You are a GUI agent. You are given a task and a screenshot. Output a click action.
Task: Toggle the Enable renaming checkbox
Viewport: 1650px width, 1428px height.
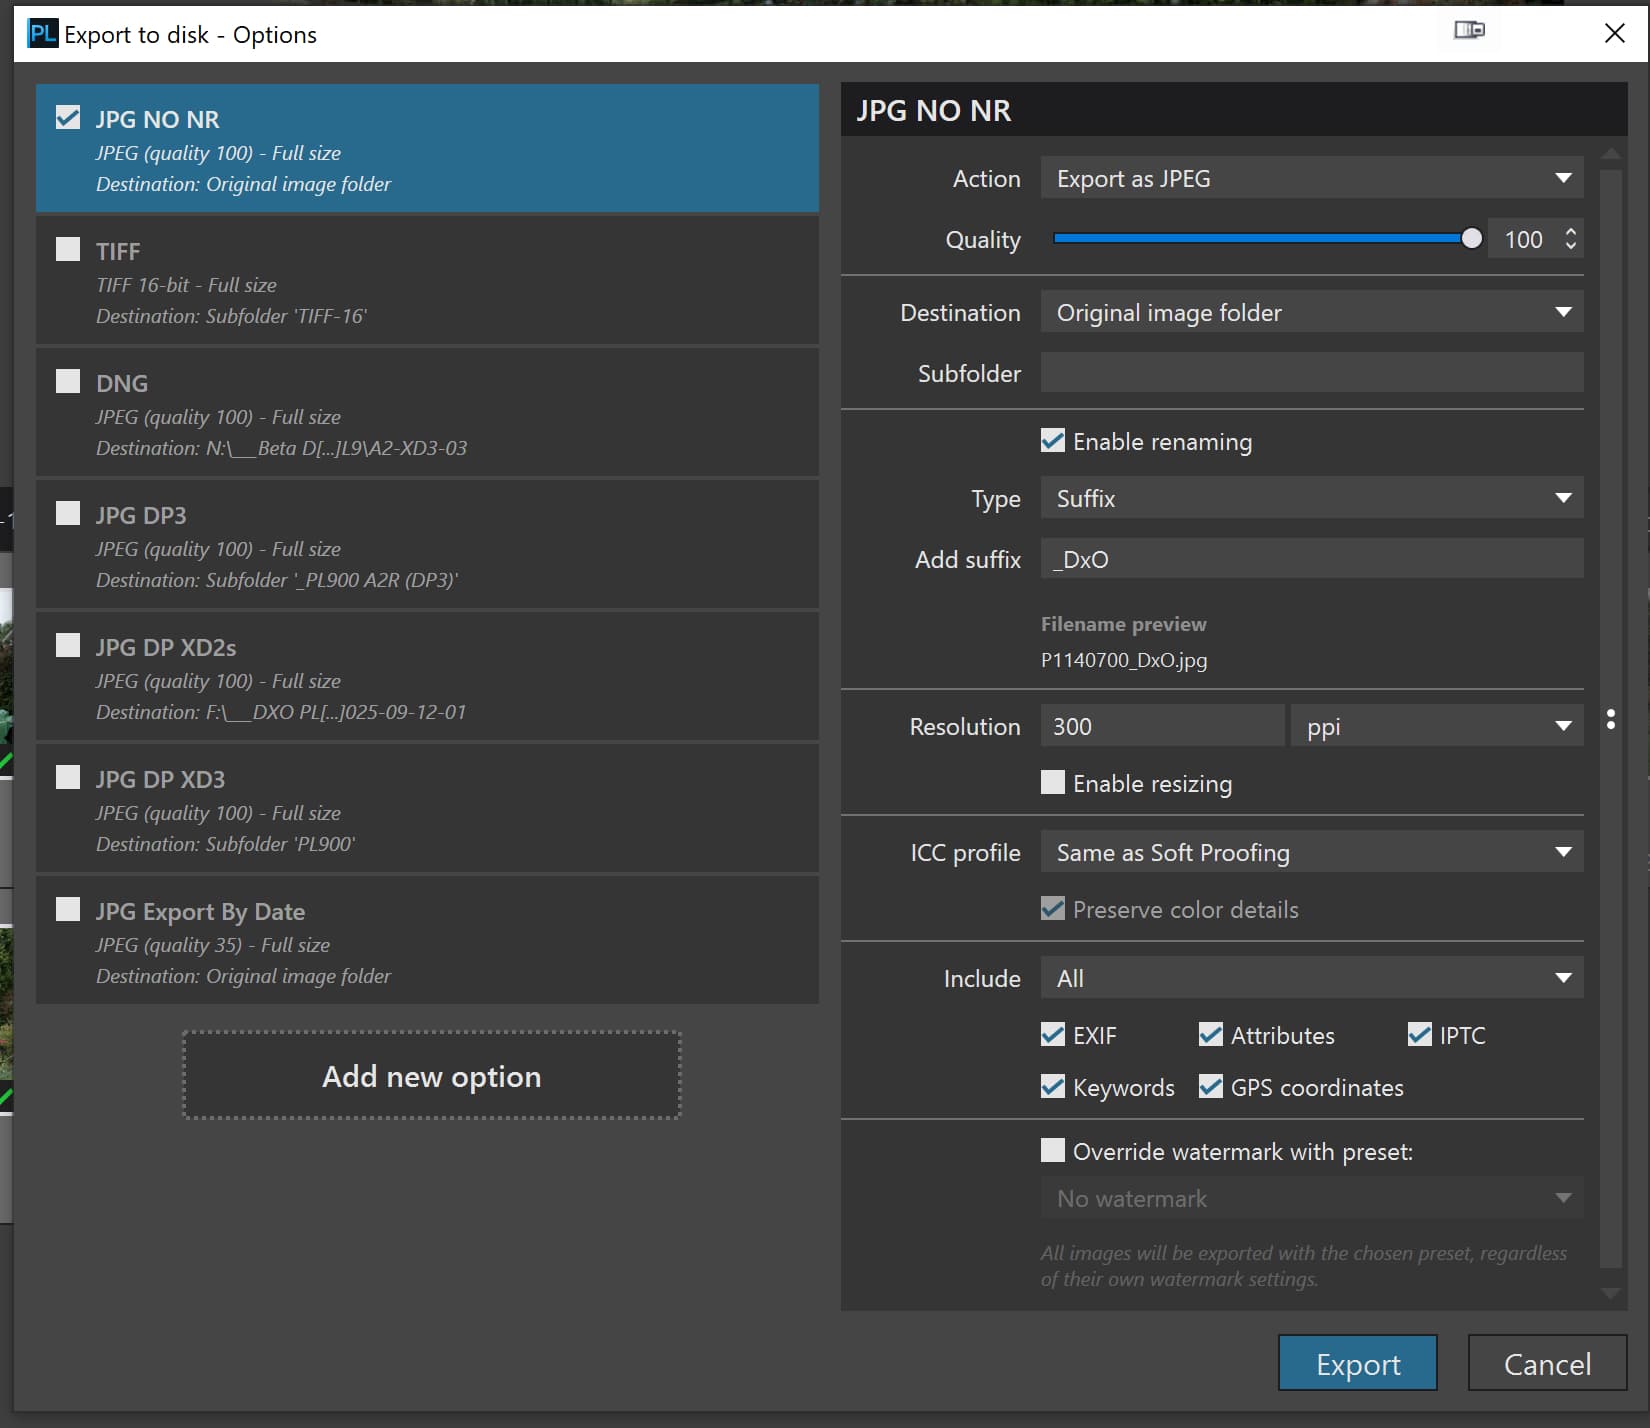coord(1053,441)
